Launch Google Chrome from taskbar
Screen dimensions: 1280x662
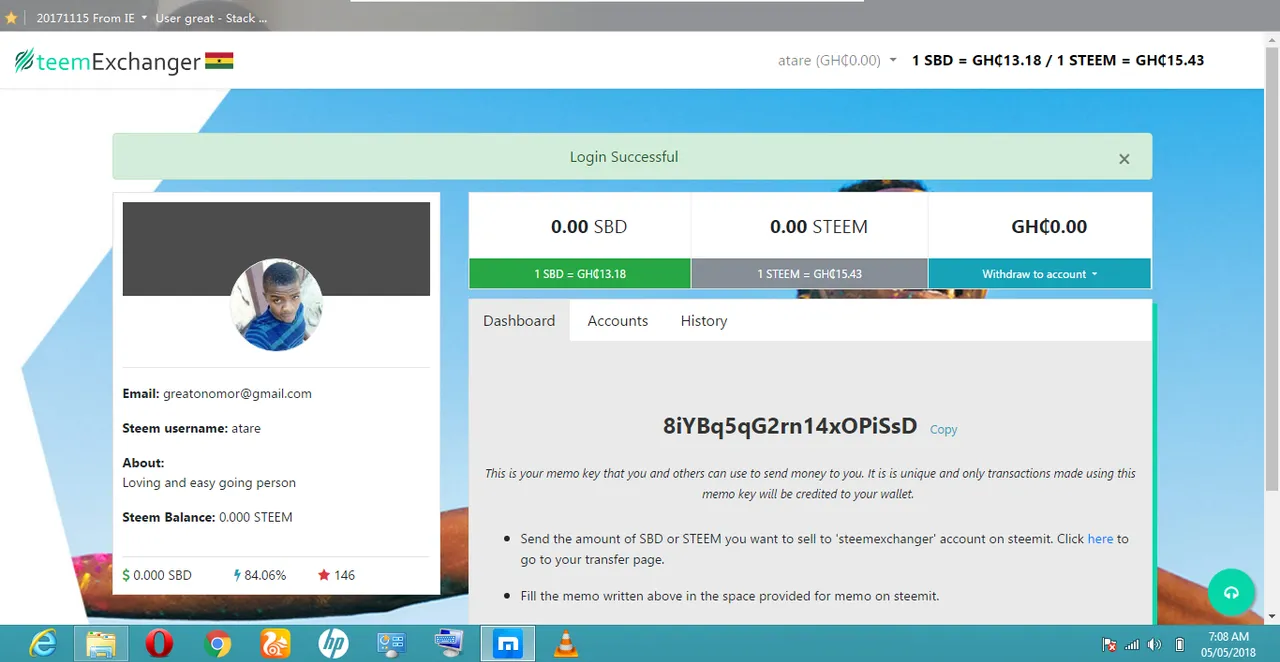pos(217,644)
